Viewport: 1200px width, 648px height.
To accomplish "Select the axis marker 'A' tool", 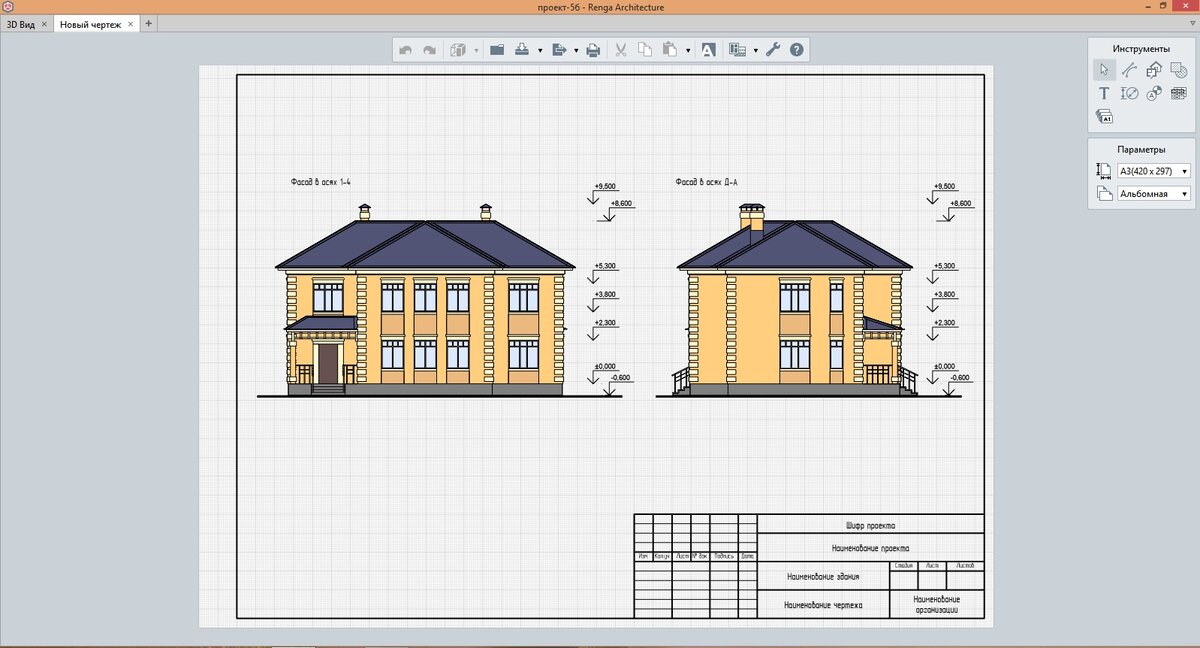I will point(1154,93).
